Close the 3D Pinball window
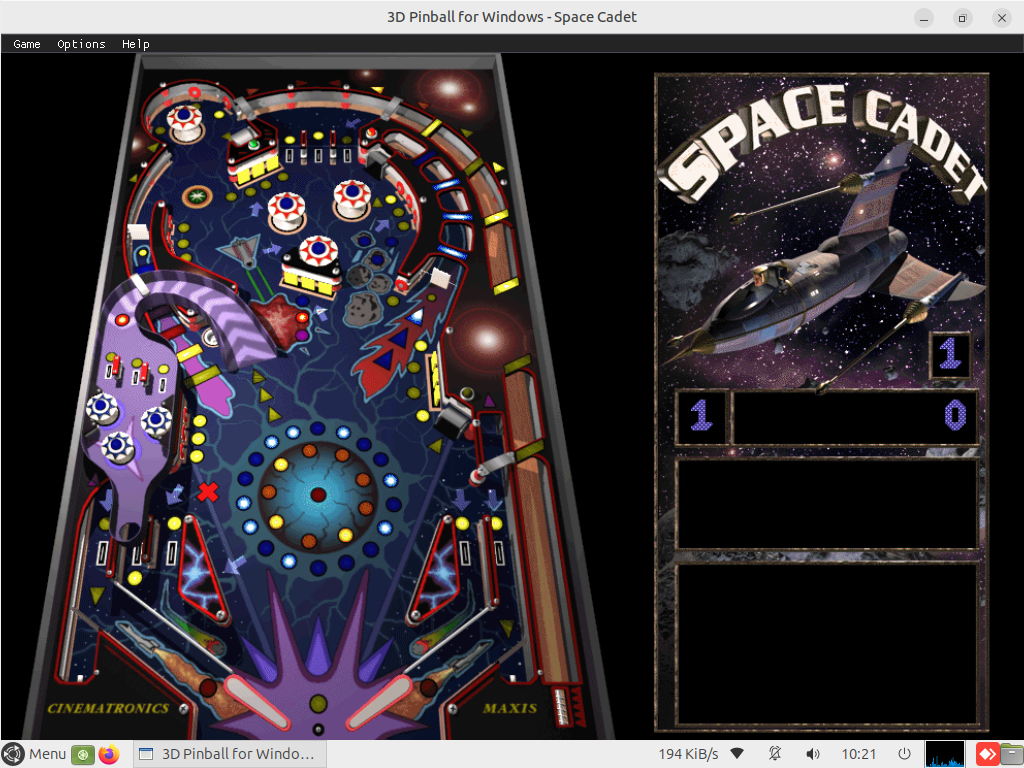The height and width of the screenshot is (768, 1024). [x=1001, y=18]
